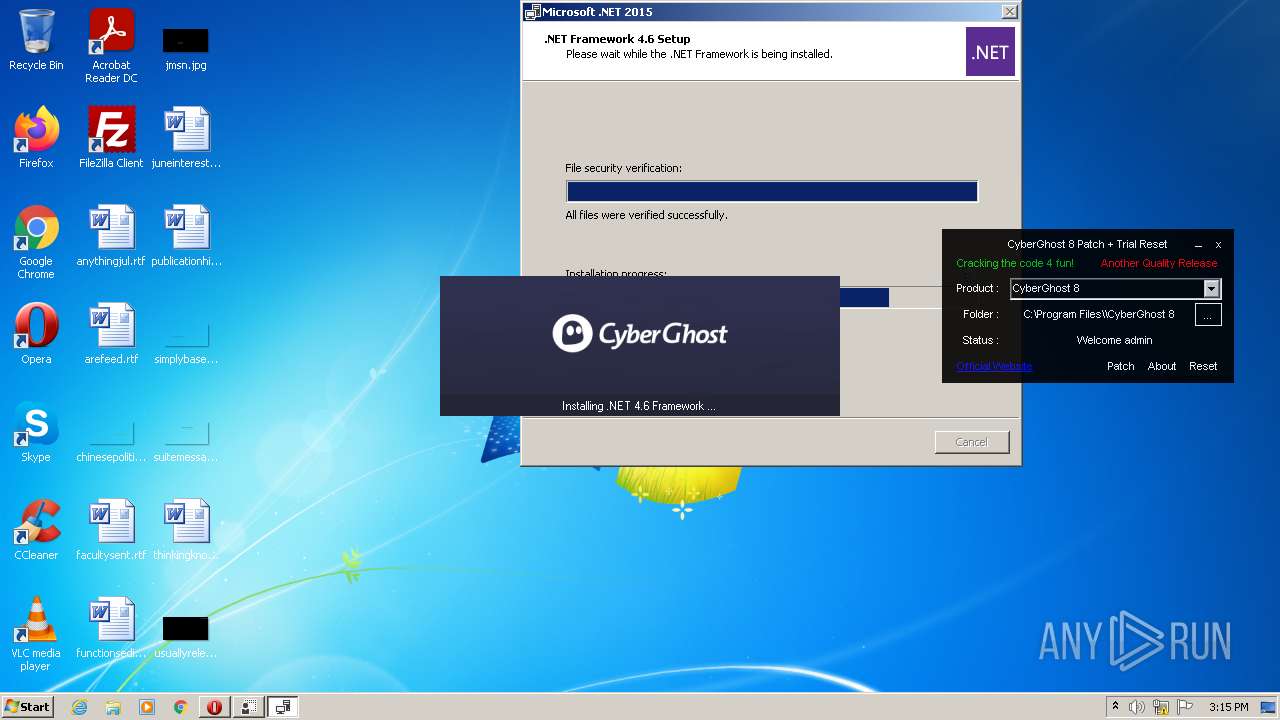Click the CyberGhost logo on splash screen

640,334
